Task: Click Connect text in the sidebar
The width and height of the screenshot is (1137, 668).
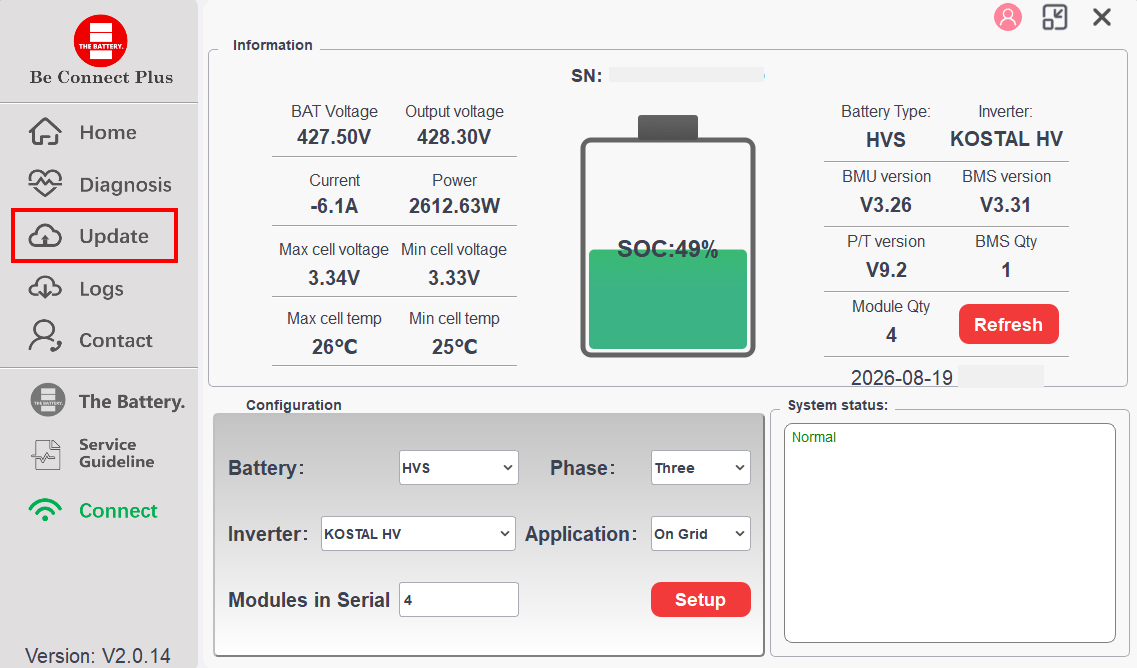Action: click(x=118, y=511)
